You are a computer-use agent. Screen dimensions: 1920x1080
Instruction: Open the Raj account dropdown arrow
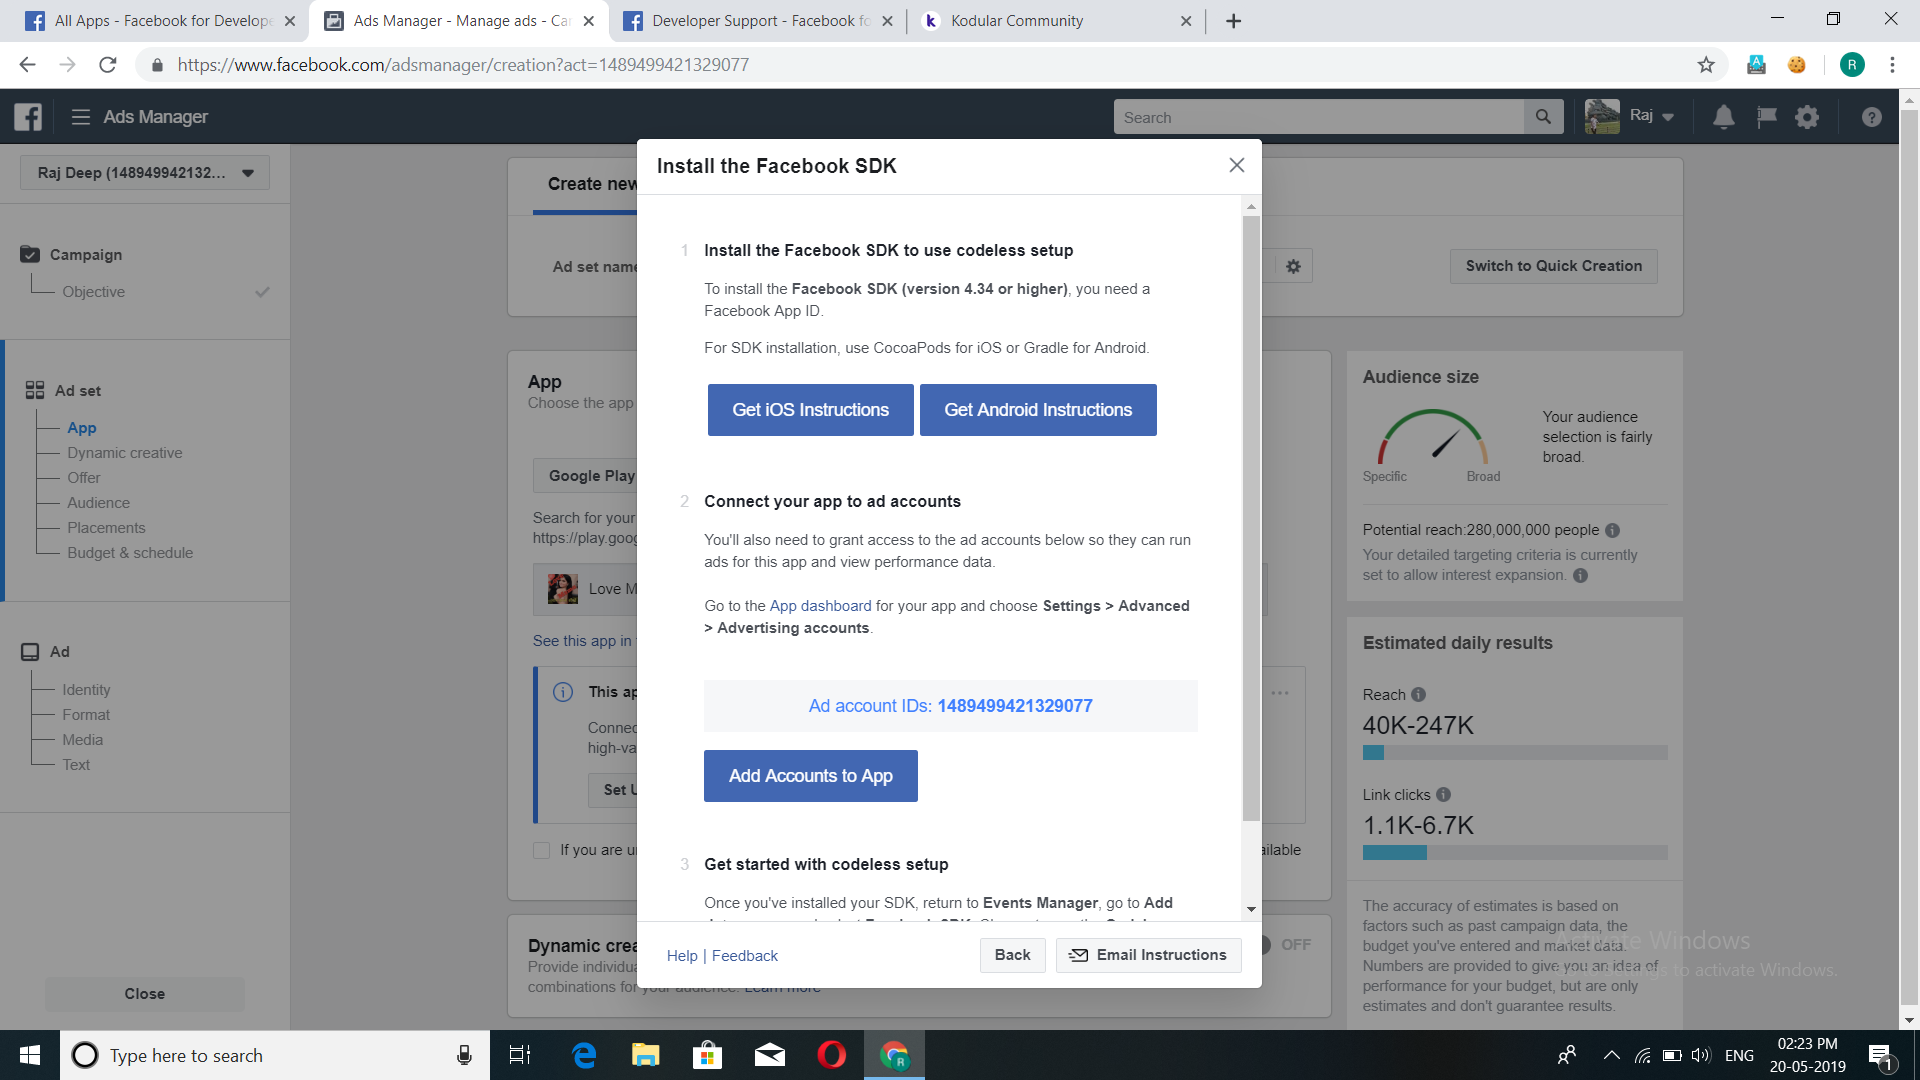click(1667, 117)
